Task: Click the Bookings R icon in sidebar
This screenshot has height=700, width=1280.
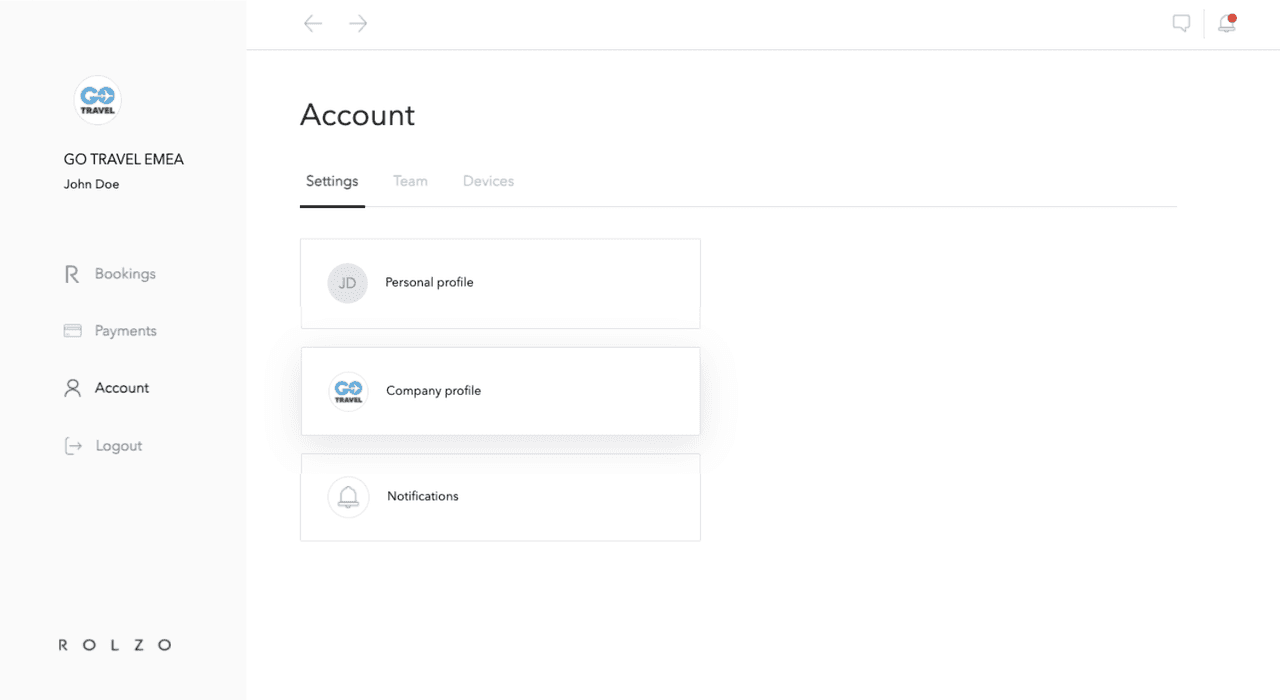Action: [72, 274]
